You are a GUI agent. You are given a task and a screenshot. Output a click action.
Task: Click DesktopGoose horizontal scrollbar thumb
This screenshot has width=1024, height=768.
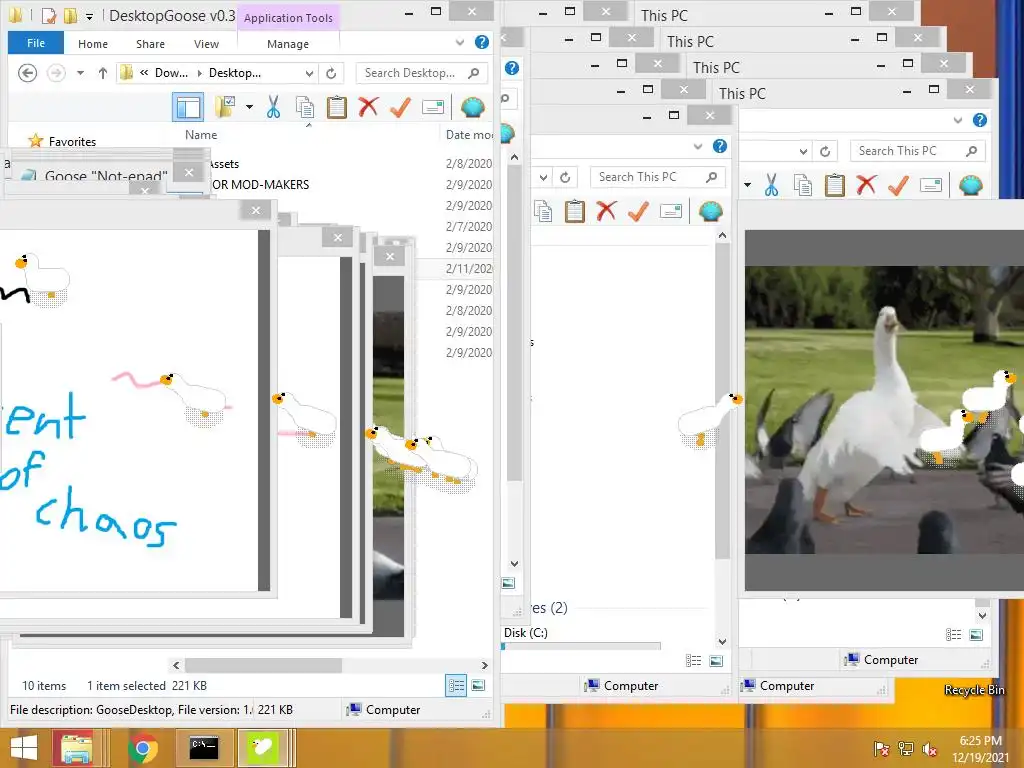click(x=263, y=665)
